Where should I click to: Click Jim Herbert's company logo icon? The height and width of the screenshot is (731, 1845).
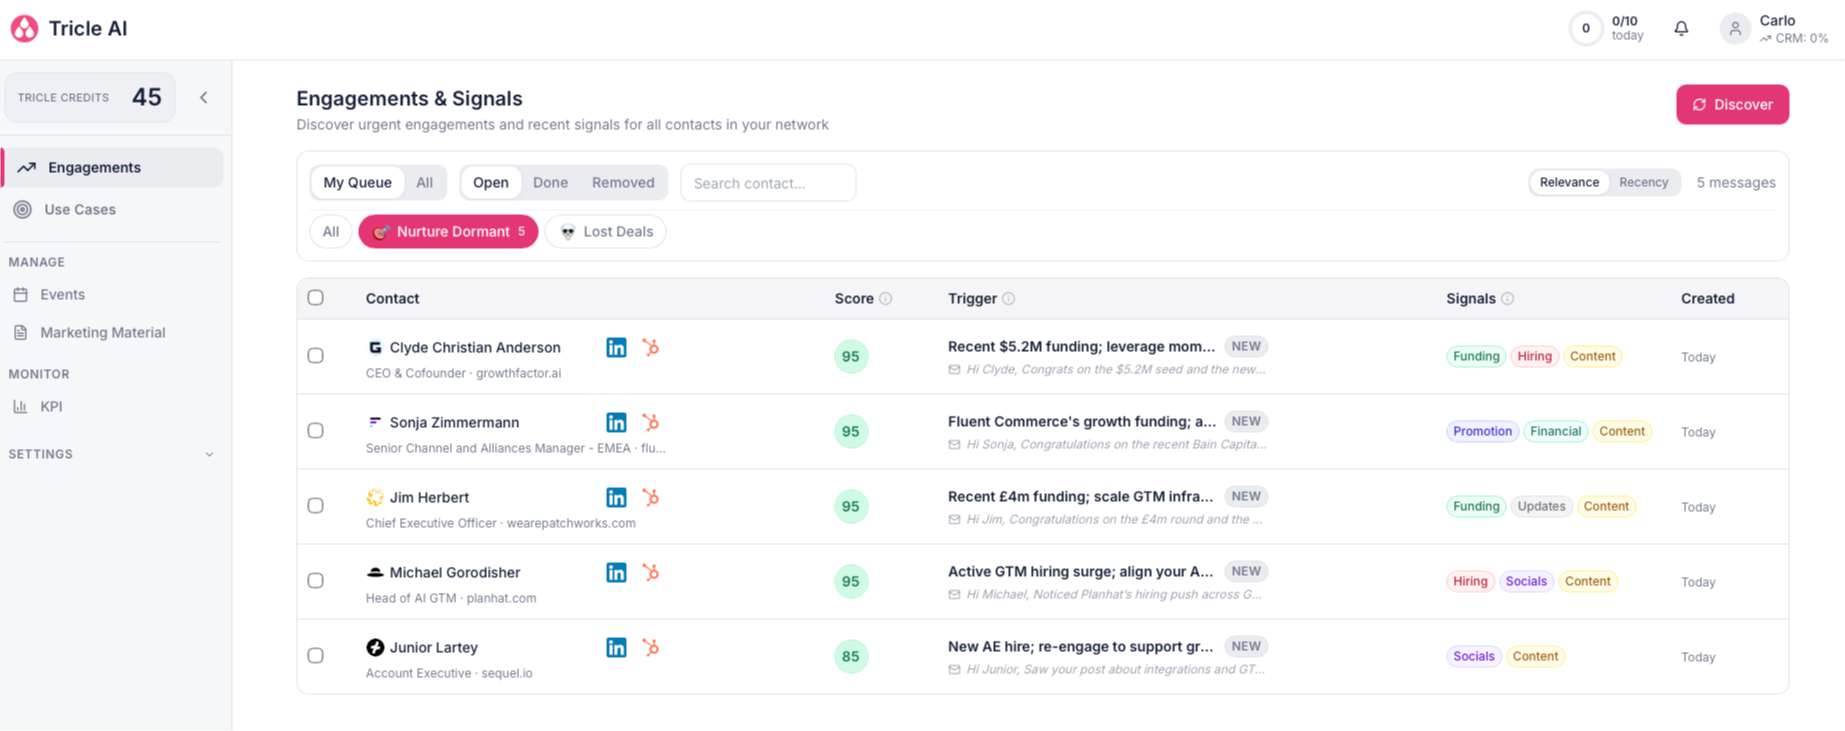pyautogui.click(x=375, y=498)
